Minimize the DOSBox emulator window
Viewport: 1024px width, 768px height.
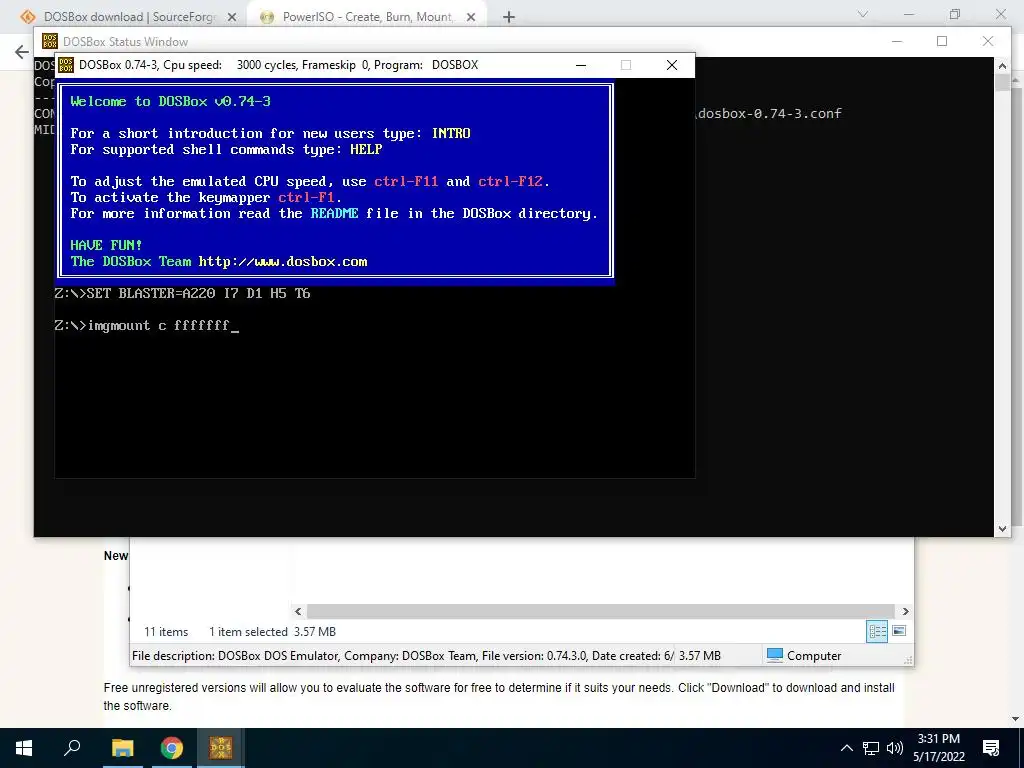[x=581, y=65]
